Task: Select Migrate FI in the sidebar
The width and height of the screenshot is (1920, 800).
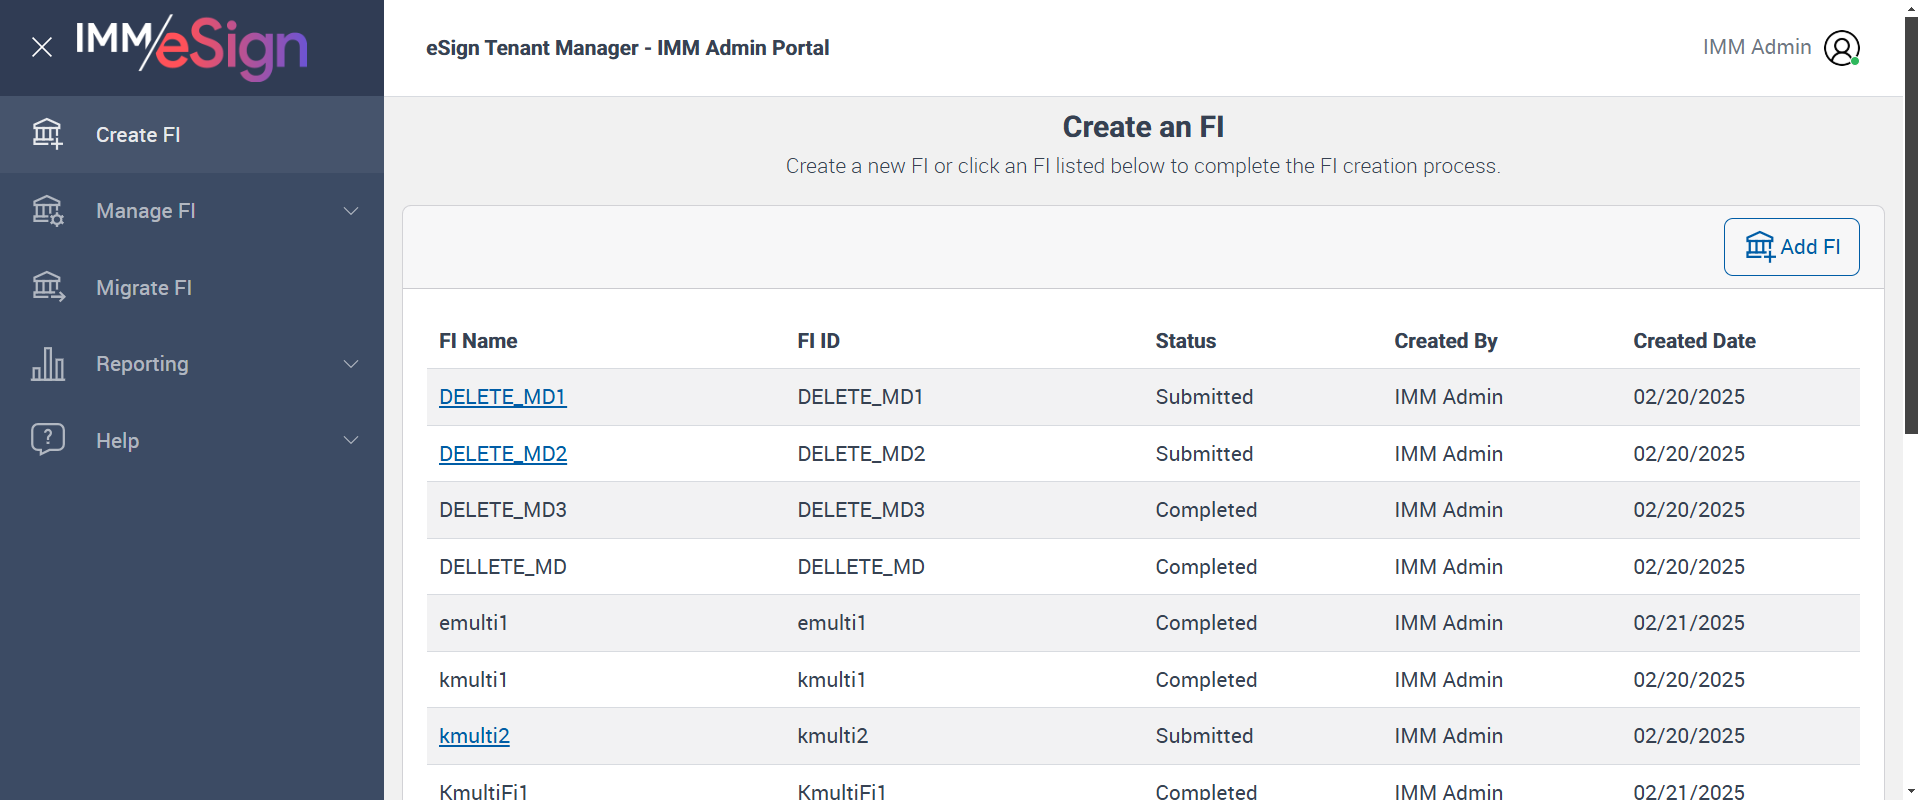Action: pos(144,288)
